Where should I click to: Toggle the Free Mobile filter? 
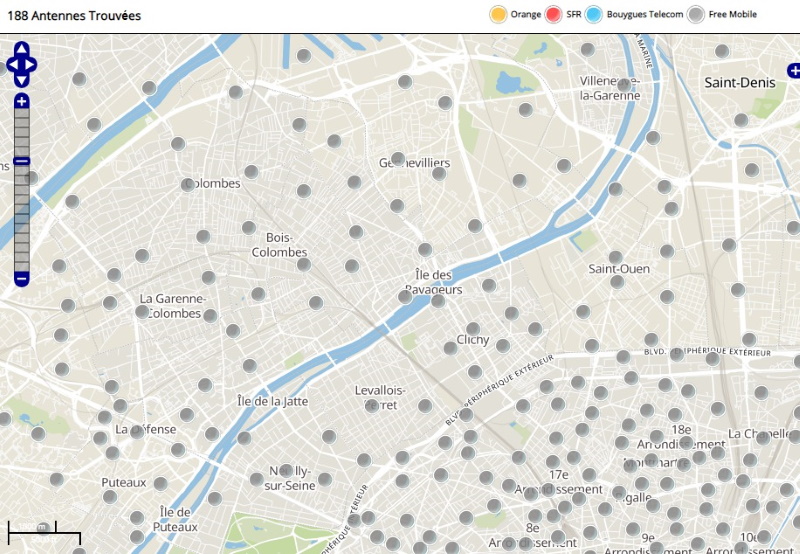pyautogui.click(x=696, y=14)
